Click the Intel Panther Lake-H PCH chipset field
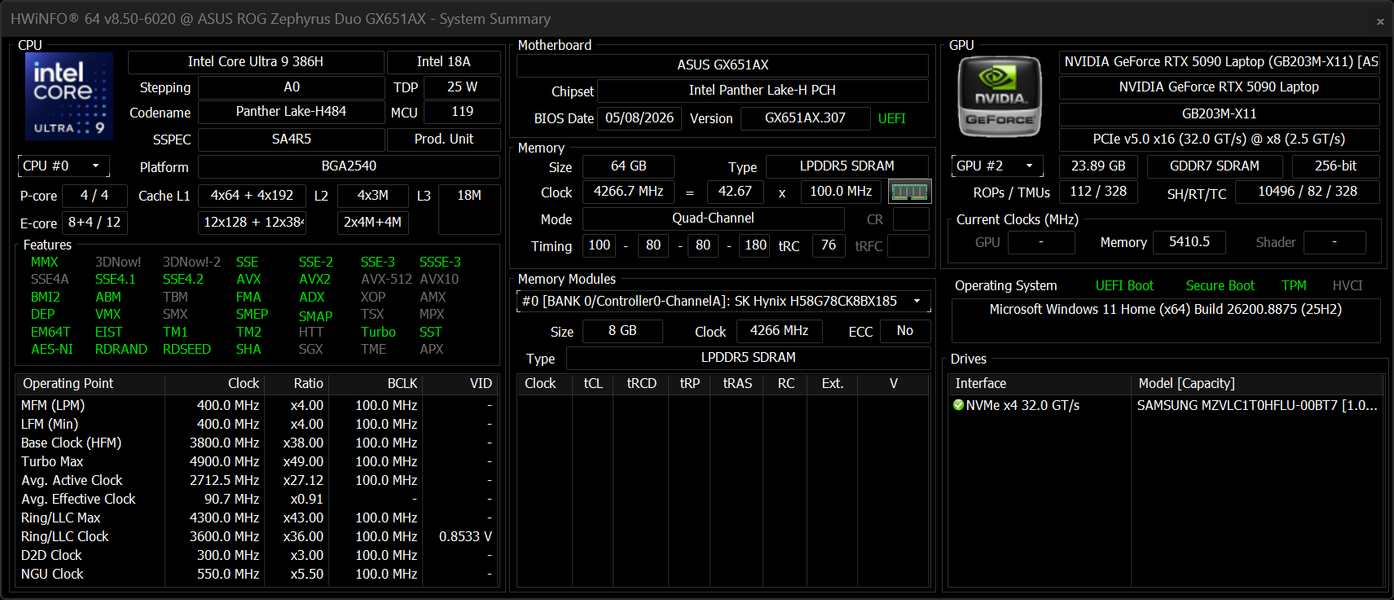Viewport: 1394px width, 600px height. click(x=762, y=91)
